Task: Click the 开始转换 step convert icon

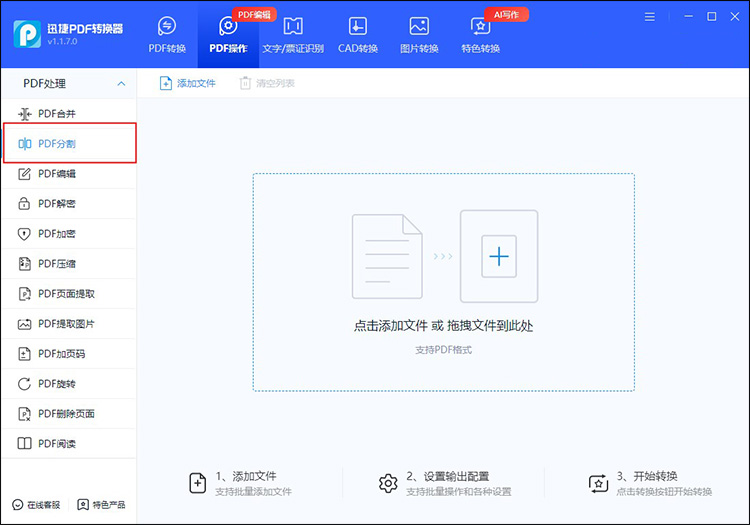Action: pyautogui.click(x=598, y=484)
